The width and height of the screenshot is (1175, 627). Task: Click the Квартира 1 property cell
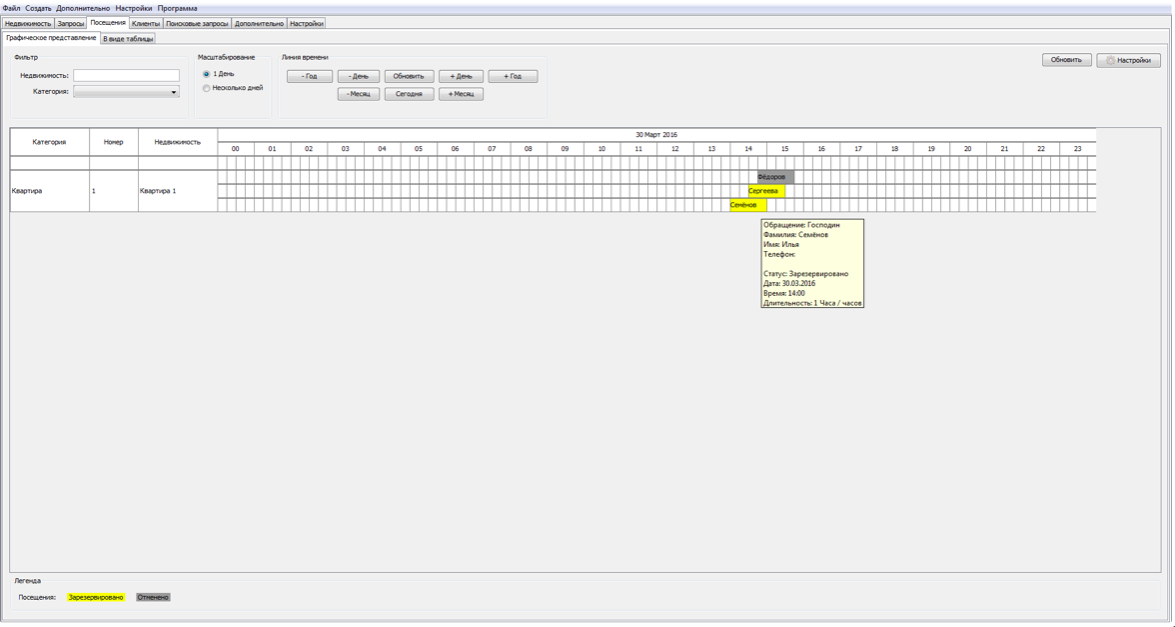pos(178,191)
